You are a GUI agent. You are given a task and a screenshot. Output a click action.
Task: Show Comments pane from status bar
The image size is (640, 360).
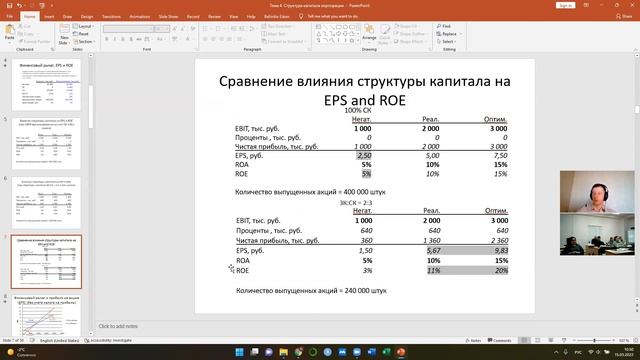pos(499,340)
